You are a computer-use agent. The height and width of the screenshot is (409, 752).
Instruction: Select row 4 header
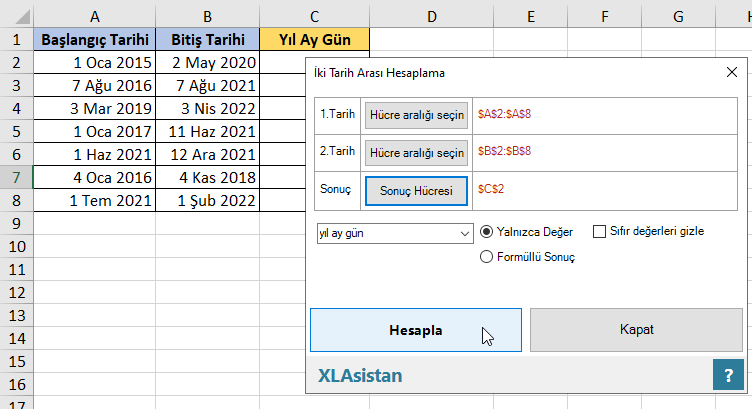pyautogui.click(x=16, y=108)
